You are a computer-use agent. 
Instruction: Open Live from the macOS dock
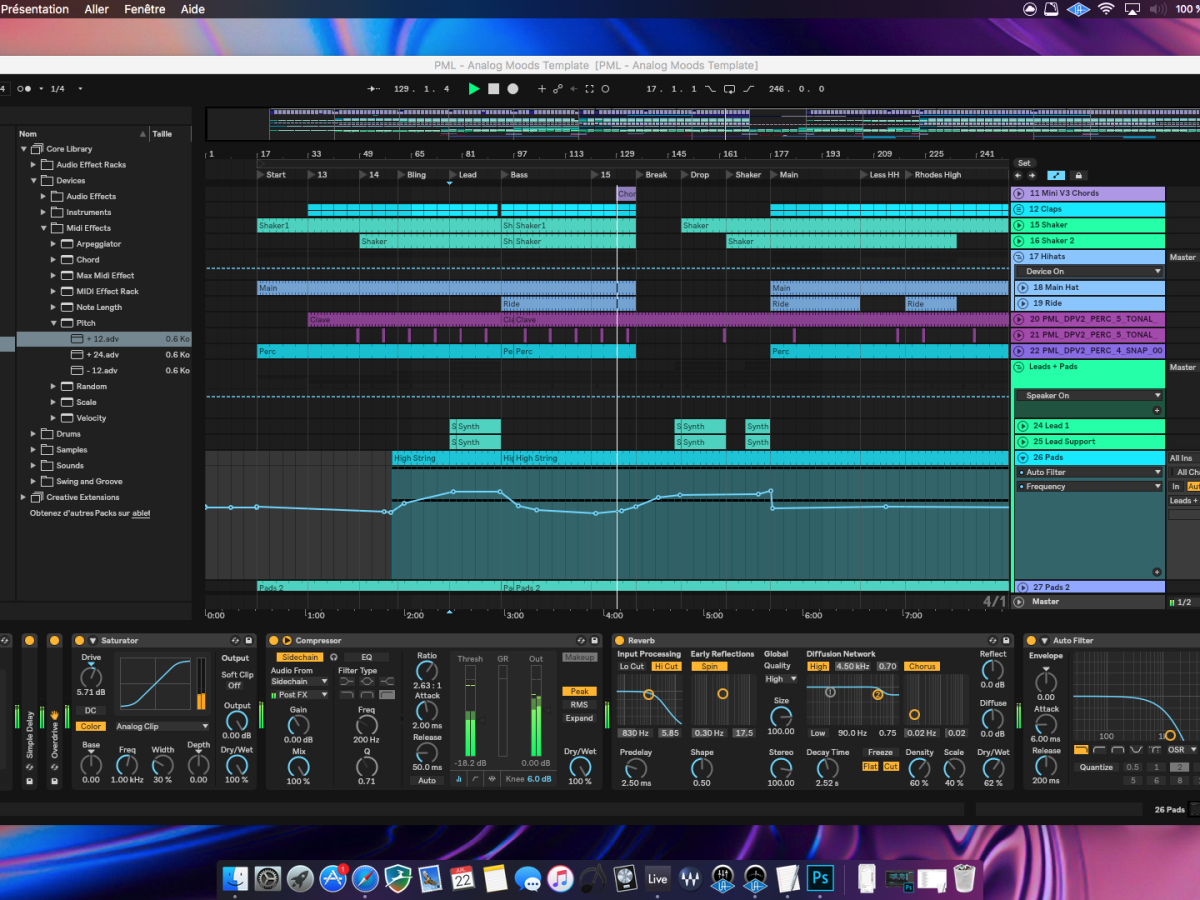point(657,879)
